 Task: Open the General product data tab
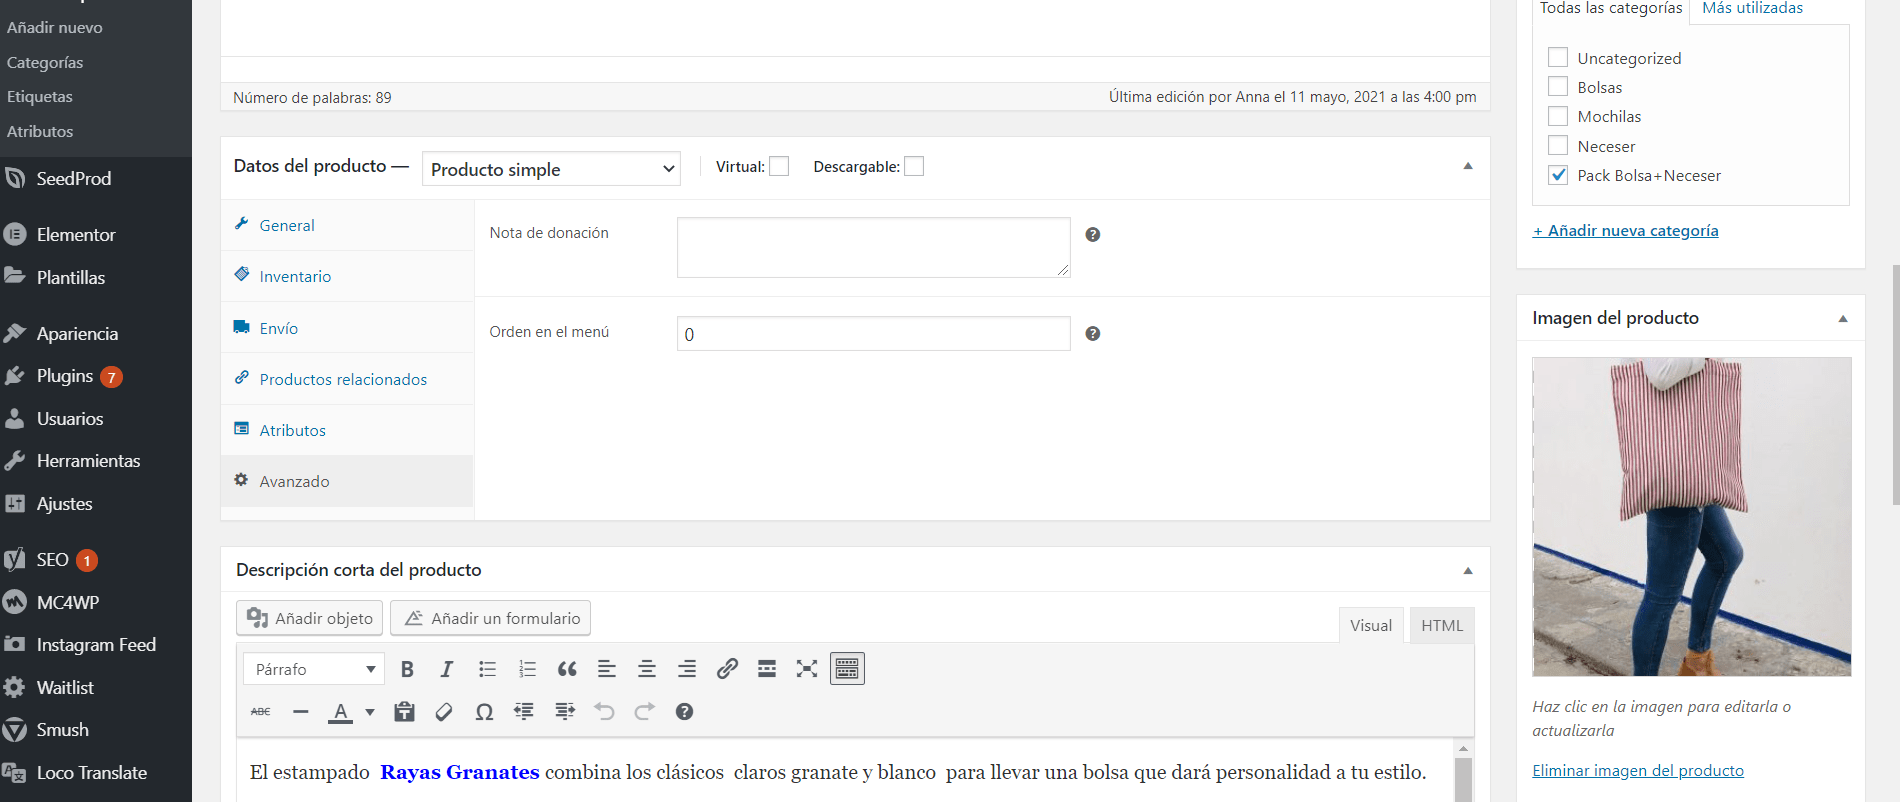(x=347, y=226)
